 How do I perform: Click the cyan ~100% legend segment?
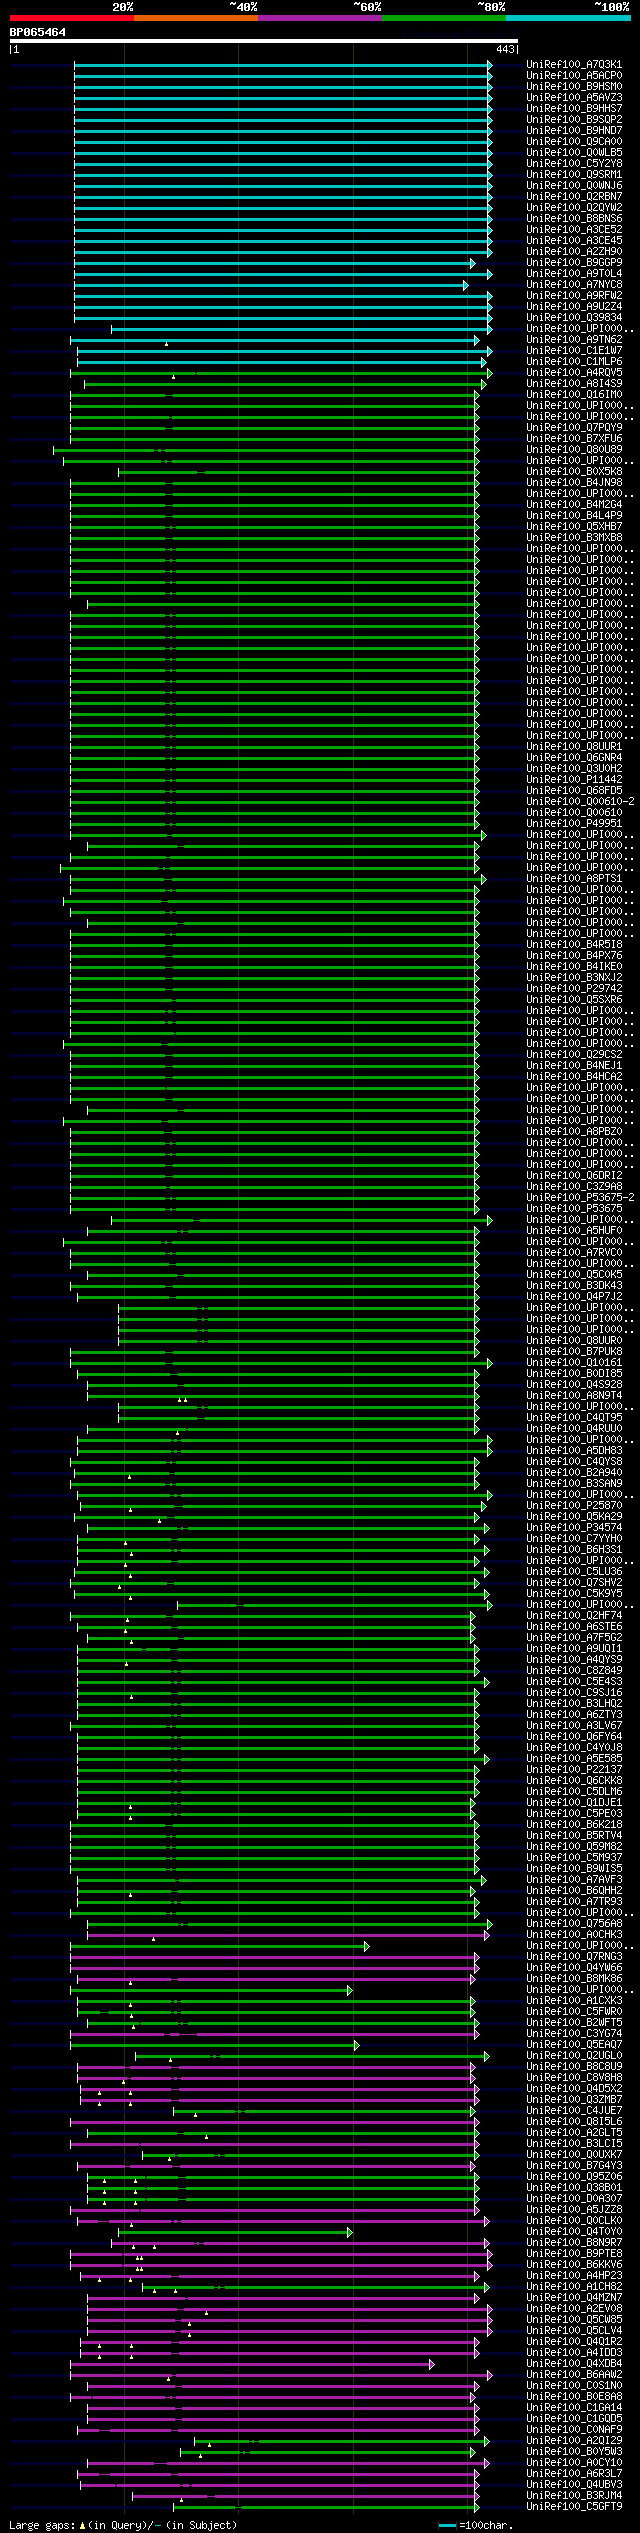(x=567, y=18)
